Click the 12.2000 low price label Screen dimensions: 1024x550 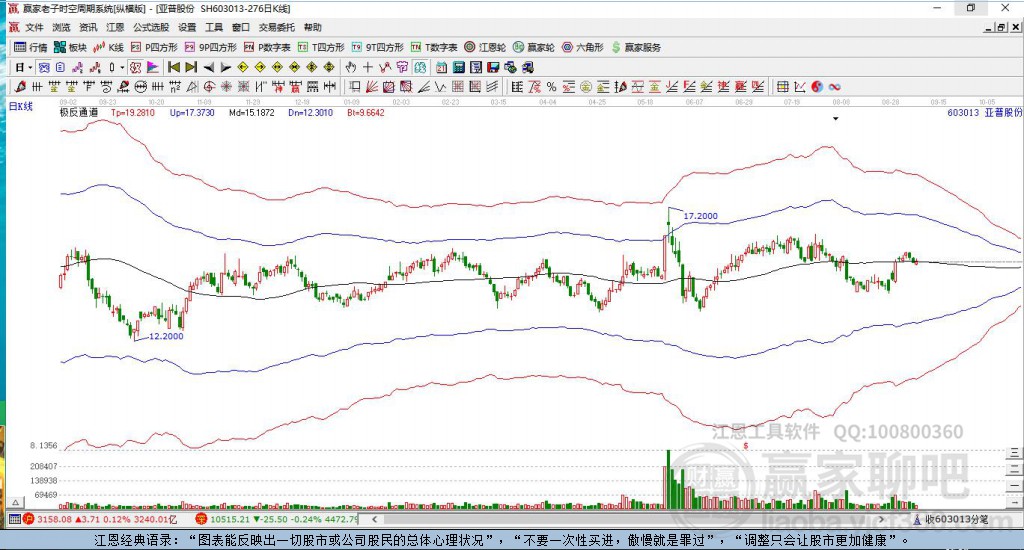click(x=166, y=336)
